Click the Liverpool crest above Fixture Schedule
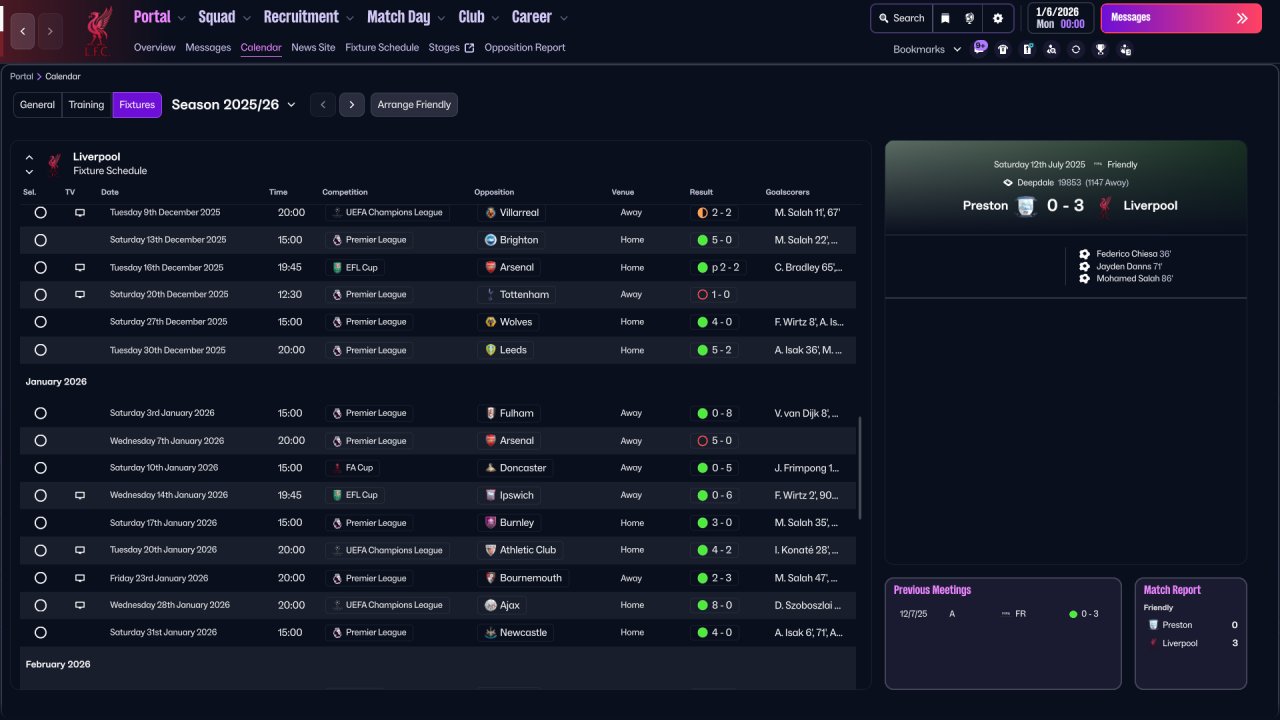 coord(54,164)
